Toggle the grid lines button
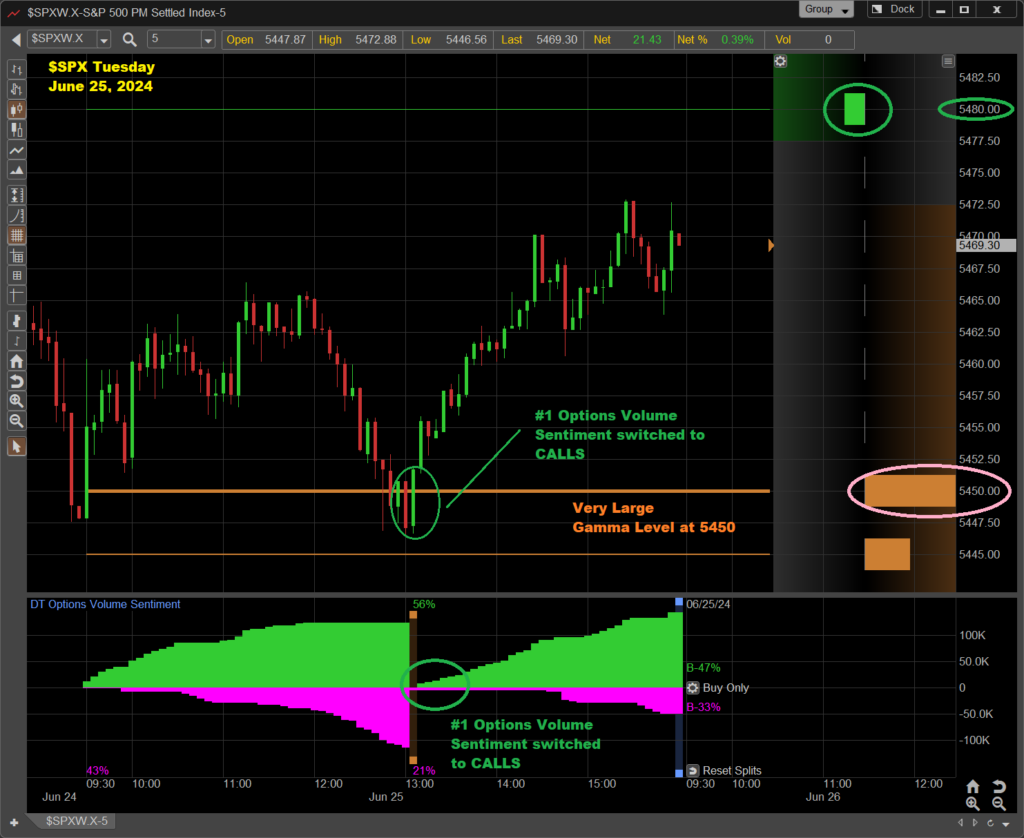This screenshot has width=1024, height=838. coord(16,236)
